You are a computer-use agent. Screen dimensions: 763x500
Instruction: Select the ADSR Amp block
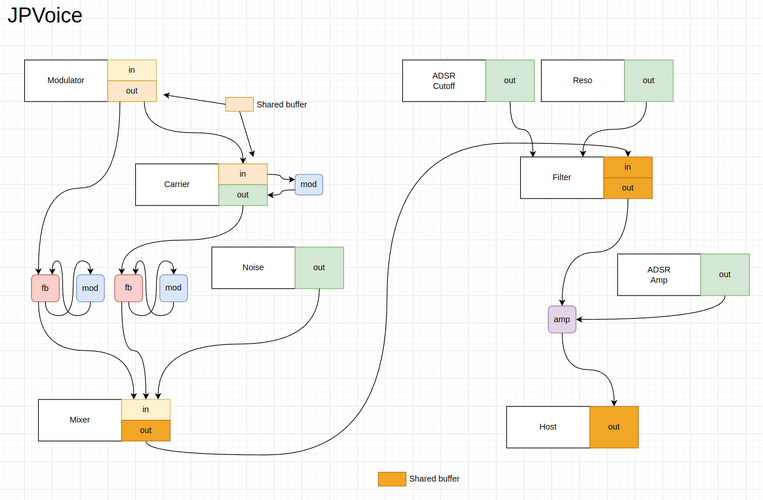pos(659,274)
